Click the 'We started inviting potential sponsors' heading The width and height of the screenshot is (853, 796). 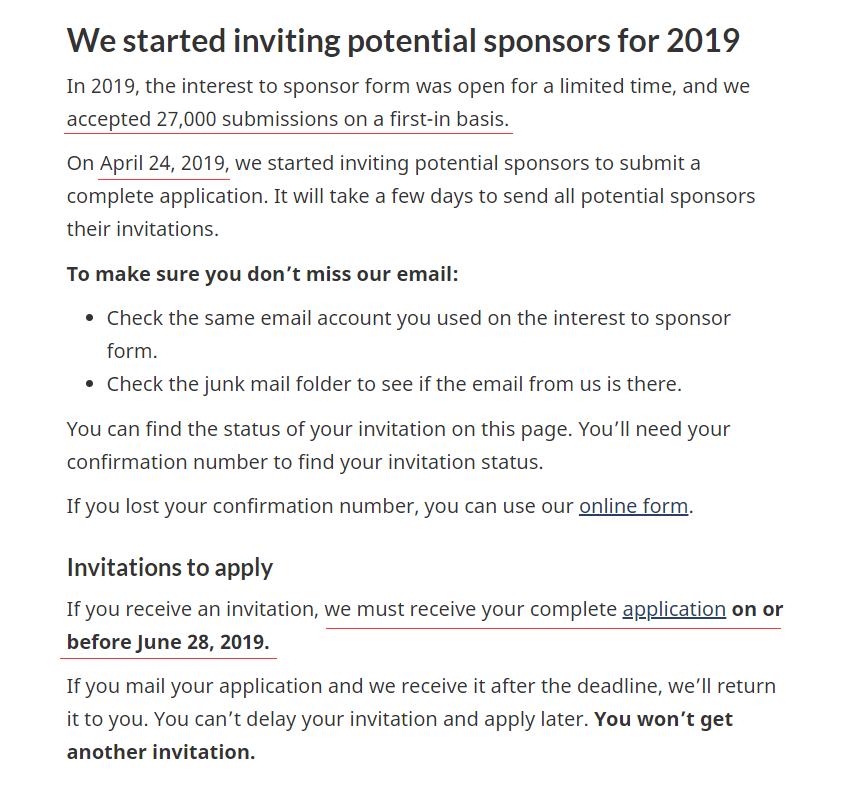pos(402,41)
